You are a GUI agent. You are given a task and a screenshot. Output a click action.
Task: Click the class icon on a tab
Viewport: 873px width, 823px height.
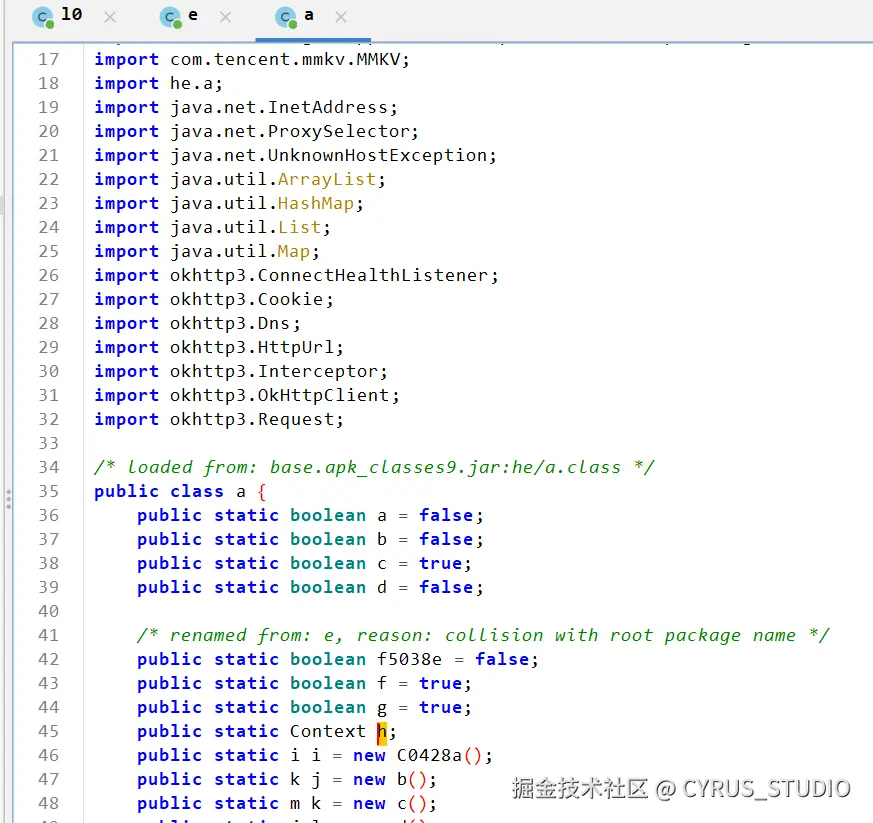[286, 18]
